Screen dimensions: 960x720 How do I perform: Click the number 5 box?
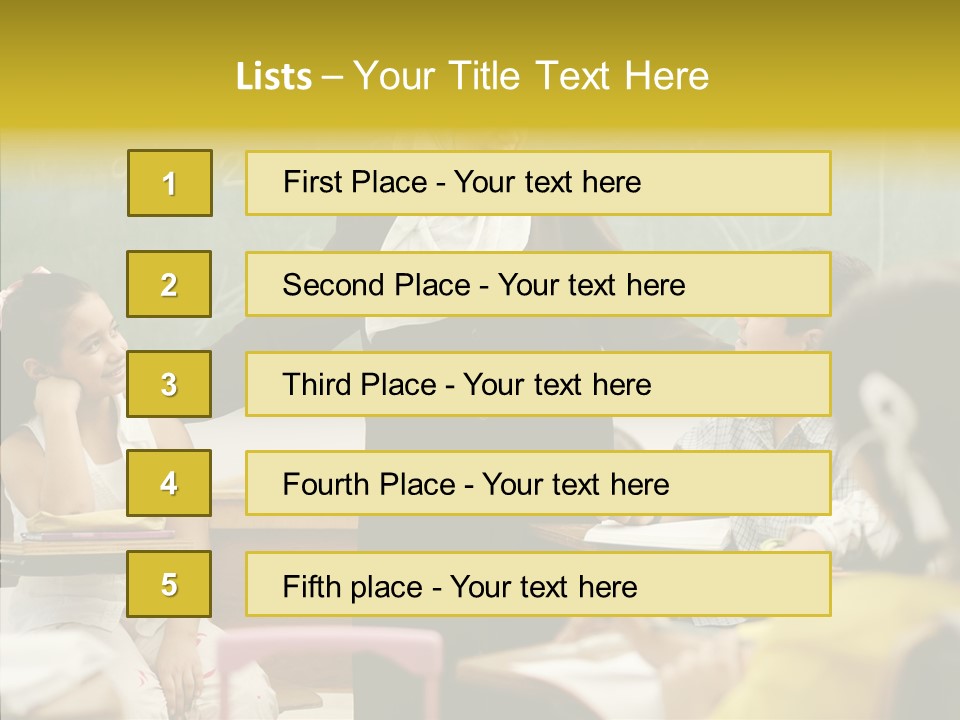(x=169, y=583)
